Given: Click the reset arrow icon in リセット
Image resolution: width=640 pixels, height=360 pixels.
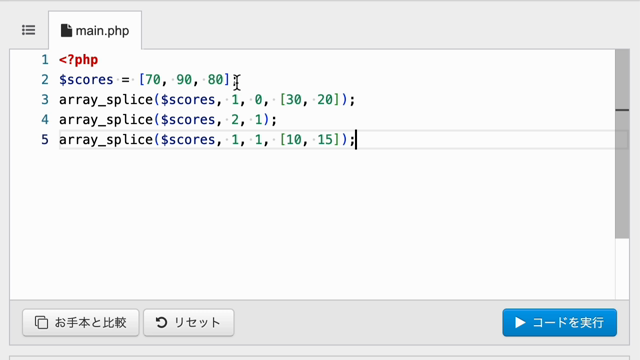Looking at the screenshot, I should (161, 322).
